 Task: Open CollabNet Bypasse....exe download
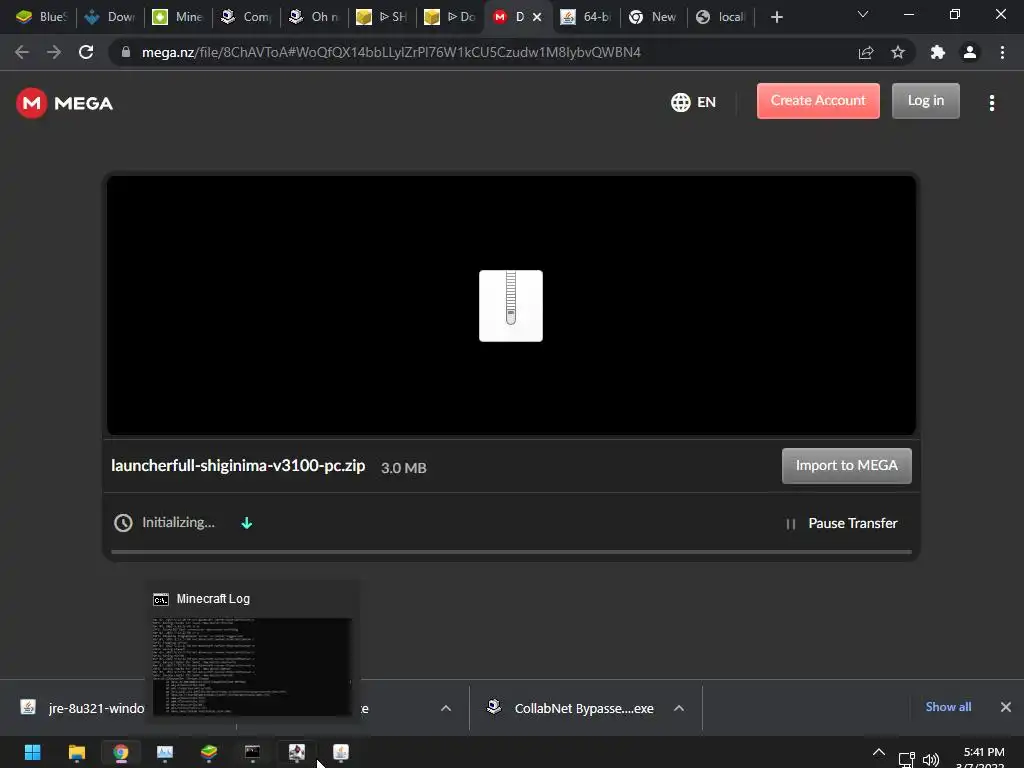(x=571, y=708)
